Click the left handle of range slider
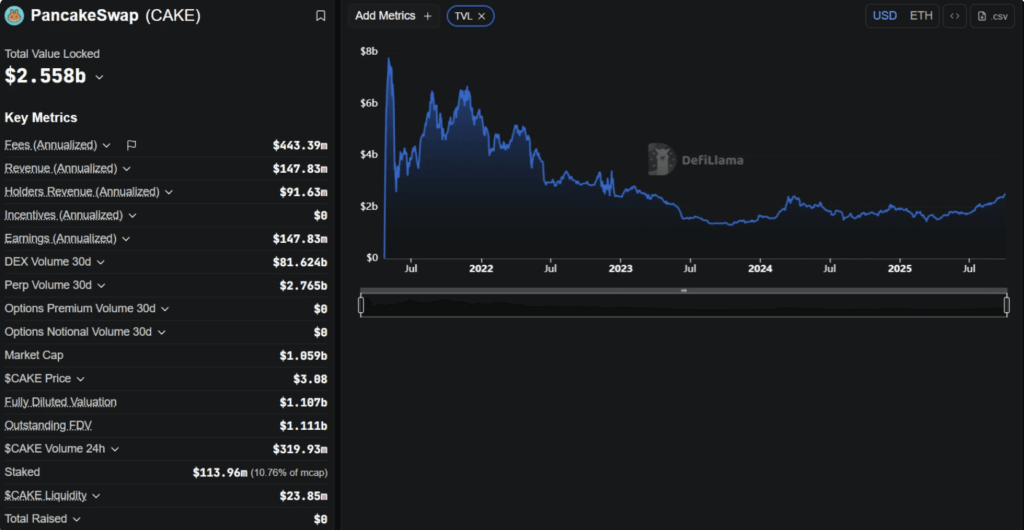Image resolution: width=1024 pixels, height=530 pixels. click(361, 306)
